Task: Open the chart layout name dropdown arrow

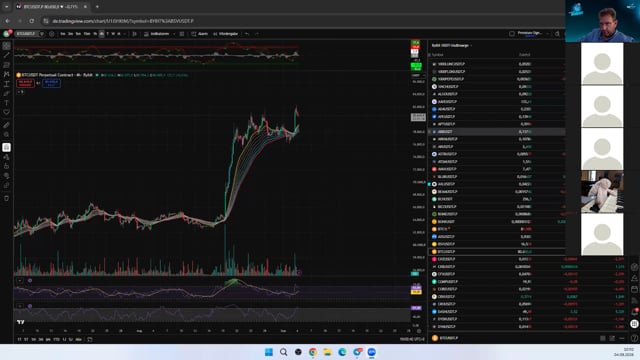Action: (x=547, y=33)
